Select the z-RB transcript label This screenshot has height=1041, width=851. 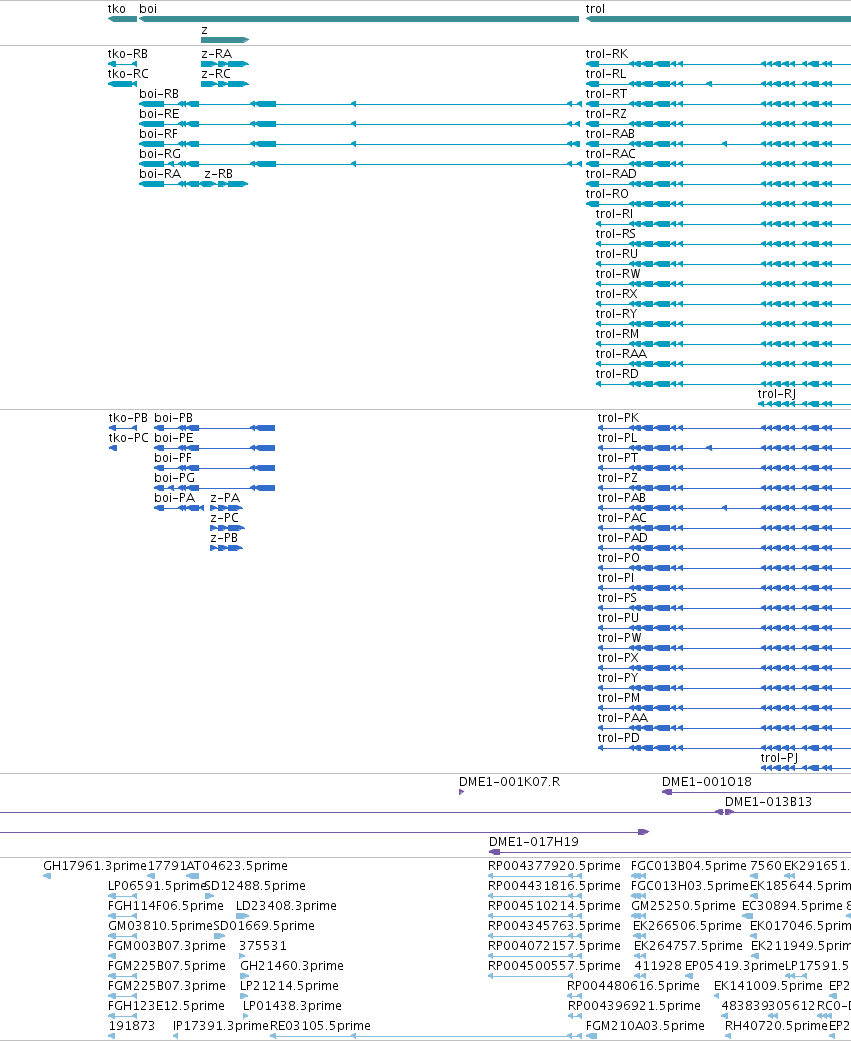point(218,174)
